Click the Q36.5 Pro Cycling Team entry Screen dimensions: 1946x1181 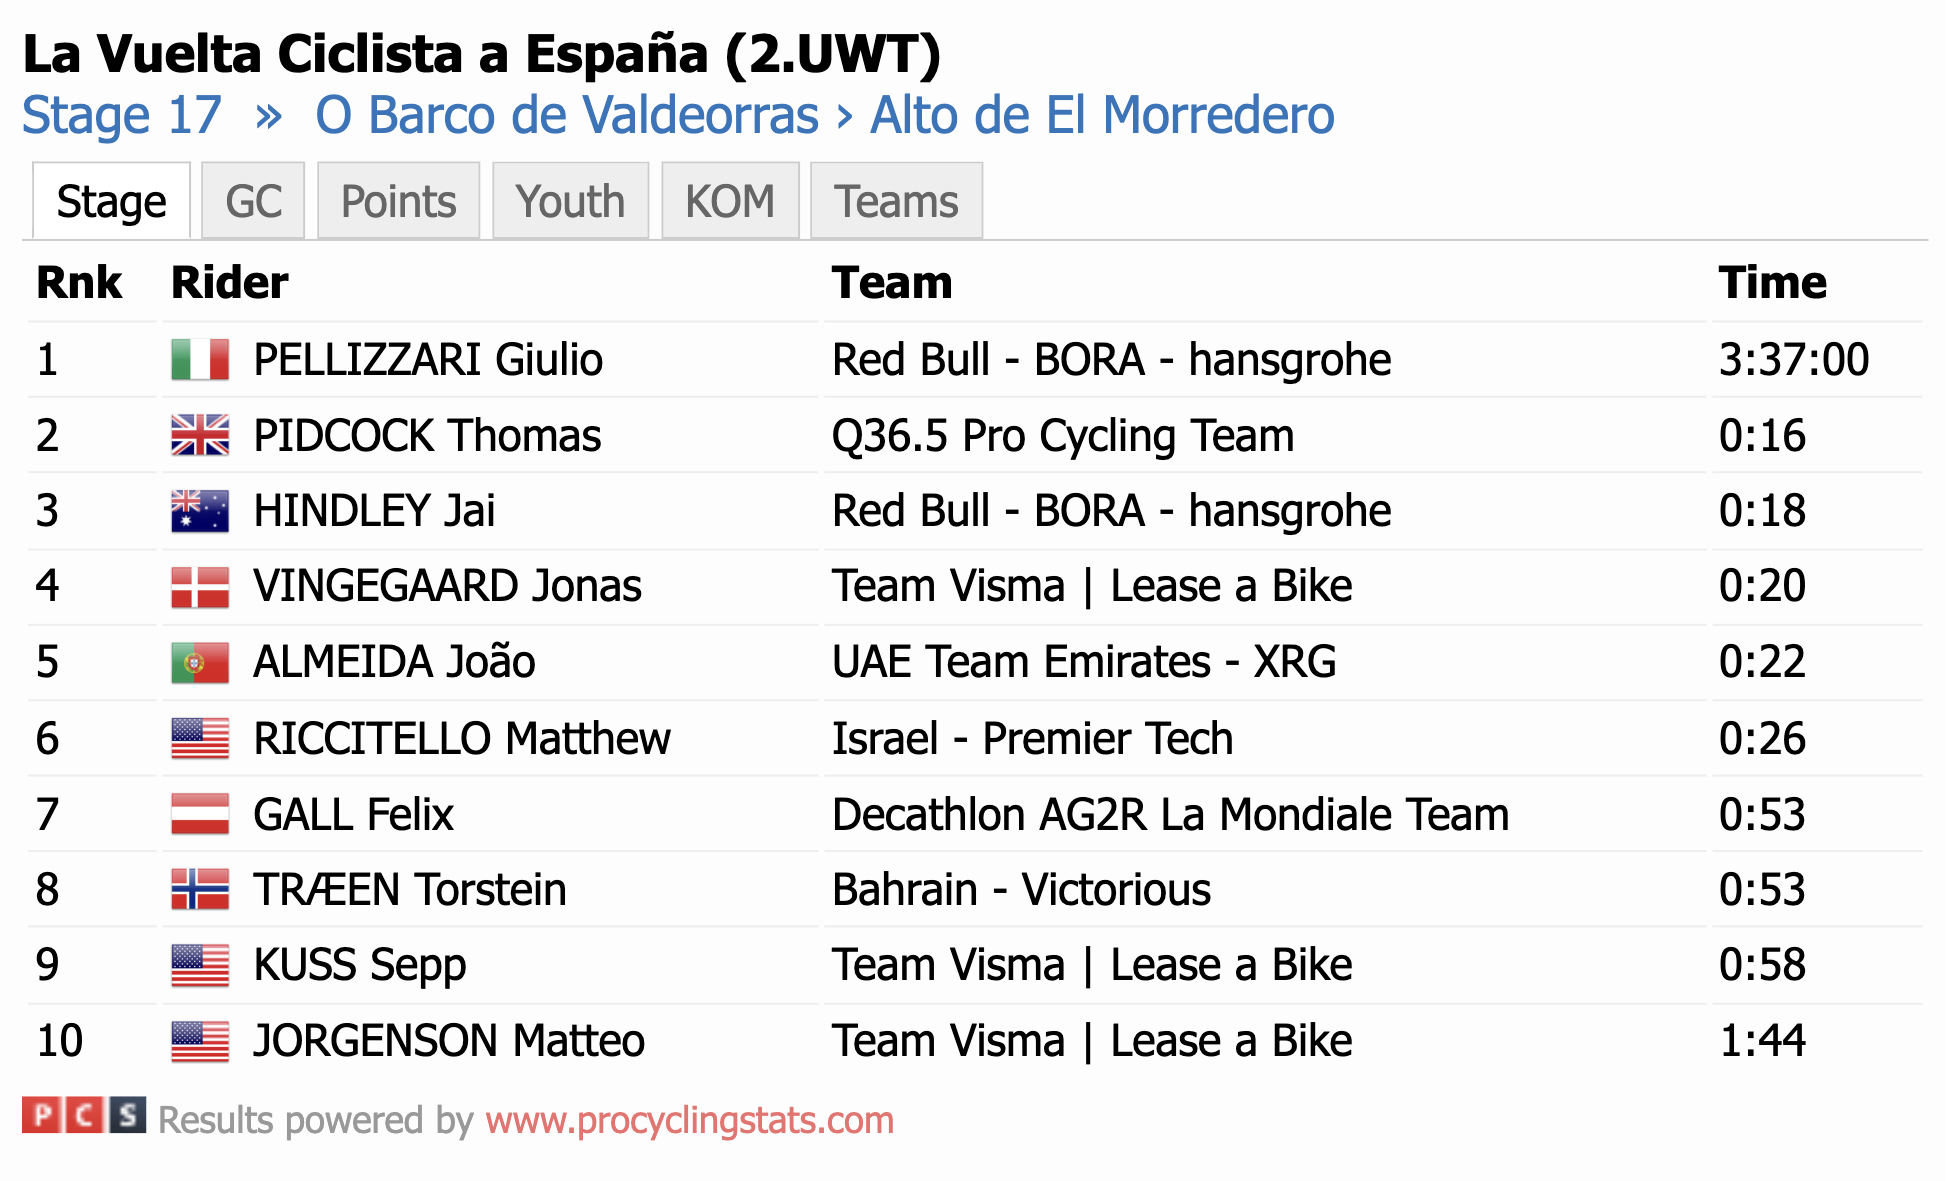(1063, 436)
